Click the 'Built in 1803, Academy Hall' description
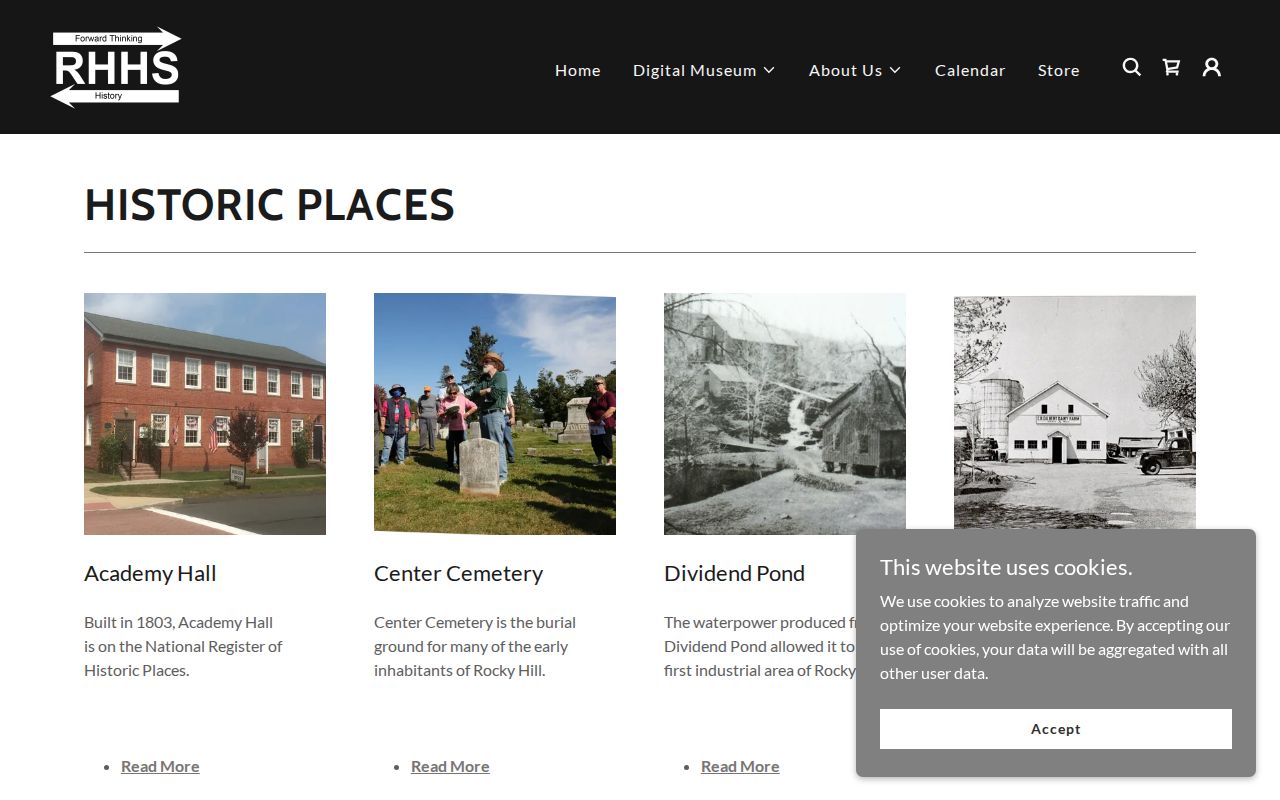1280x800 pixels. click(183, 646)
